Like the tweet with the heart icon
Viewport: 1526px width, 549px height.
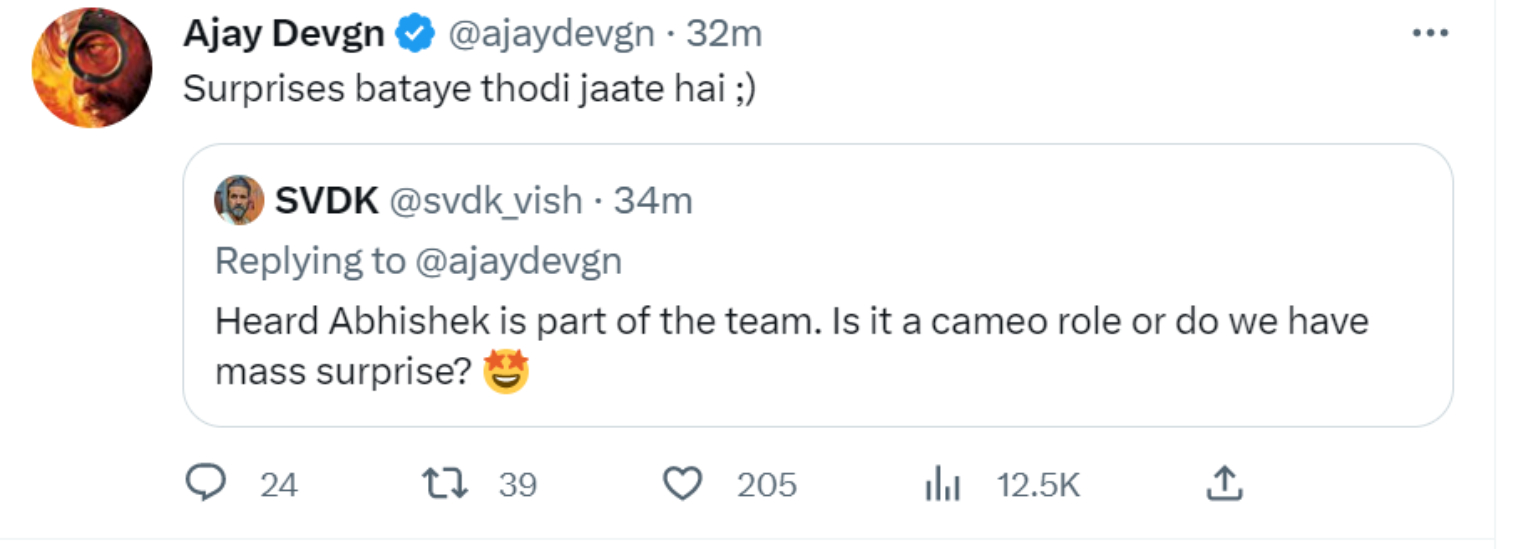tap(683, 484)
